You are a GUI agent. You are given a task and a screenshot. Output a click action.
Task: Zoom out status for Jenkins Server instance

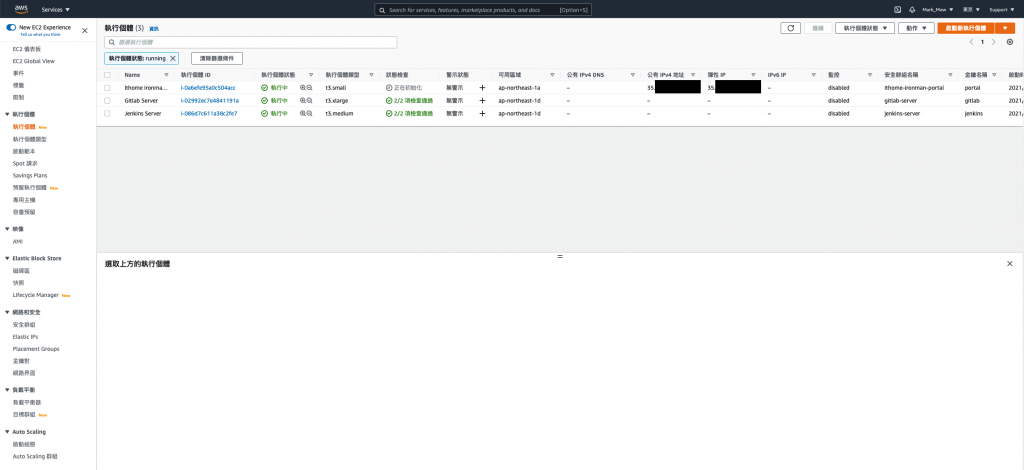pos(311,113)
